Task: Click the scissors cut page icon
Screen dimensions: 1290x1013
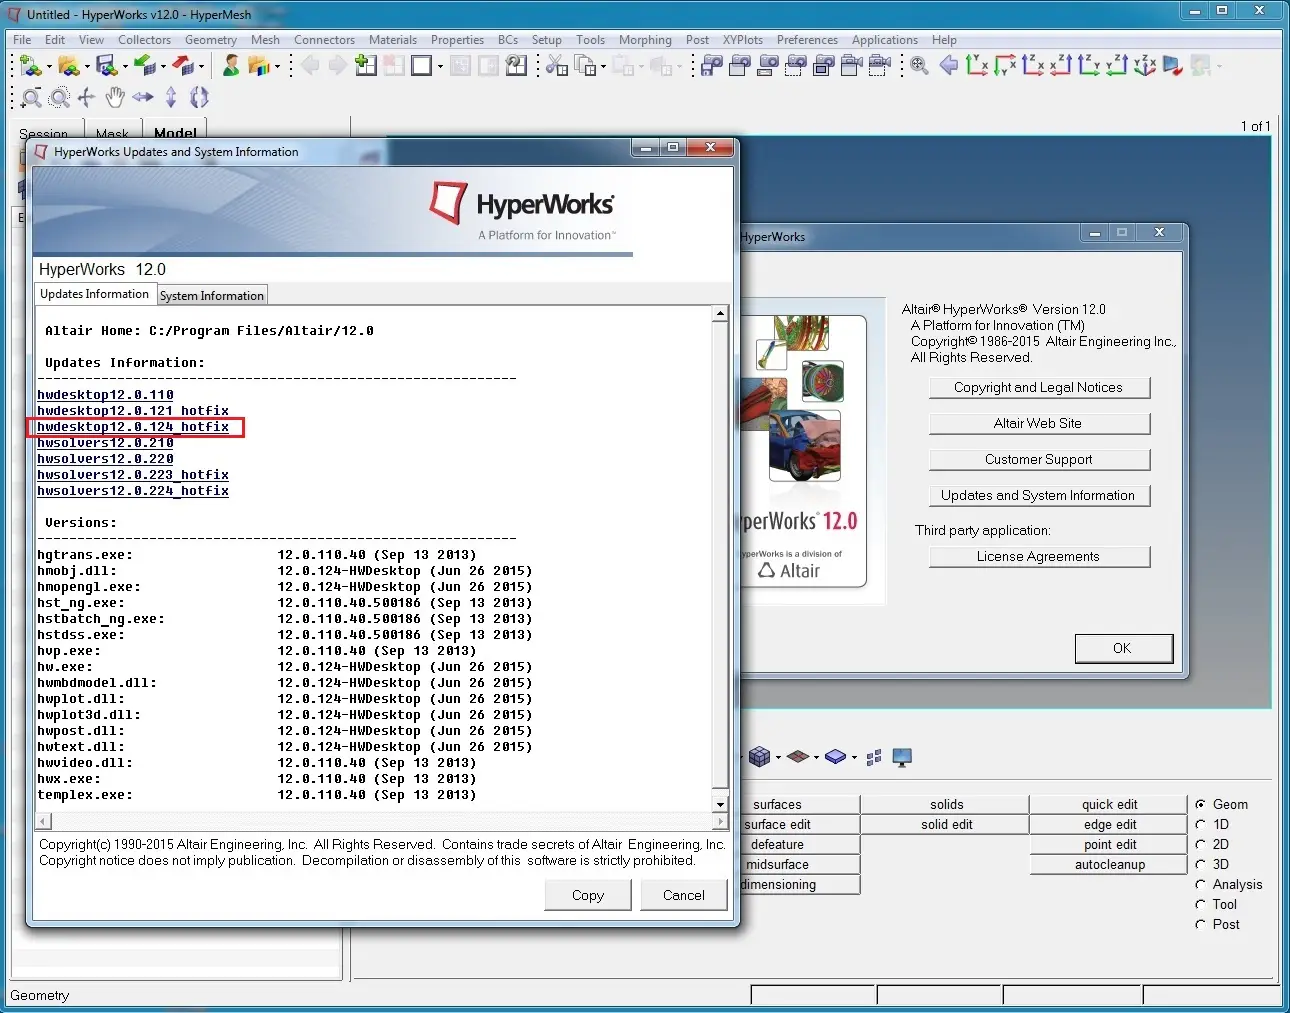Action: point(556,66)
